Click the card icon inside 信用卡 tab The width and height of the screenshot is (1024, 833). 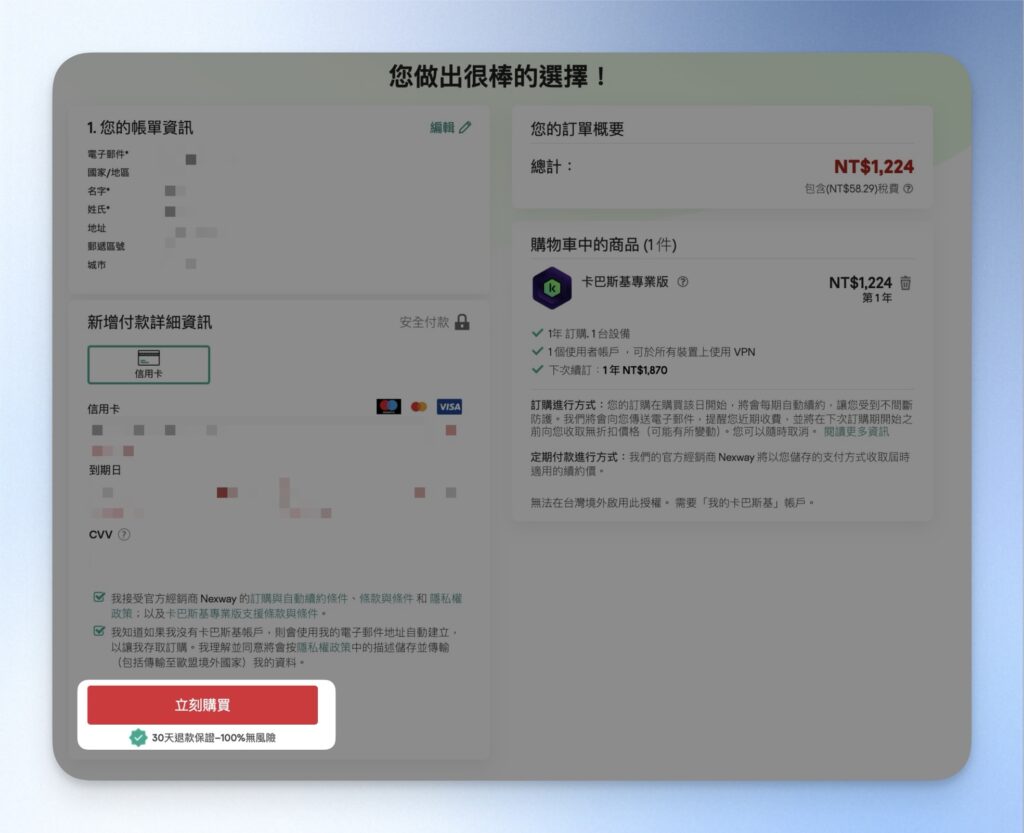[x=149, y=358]
